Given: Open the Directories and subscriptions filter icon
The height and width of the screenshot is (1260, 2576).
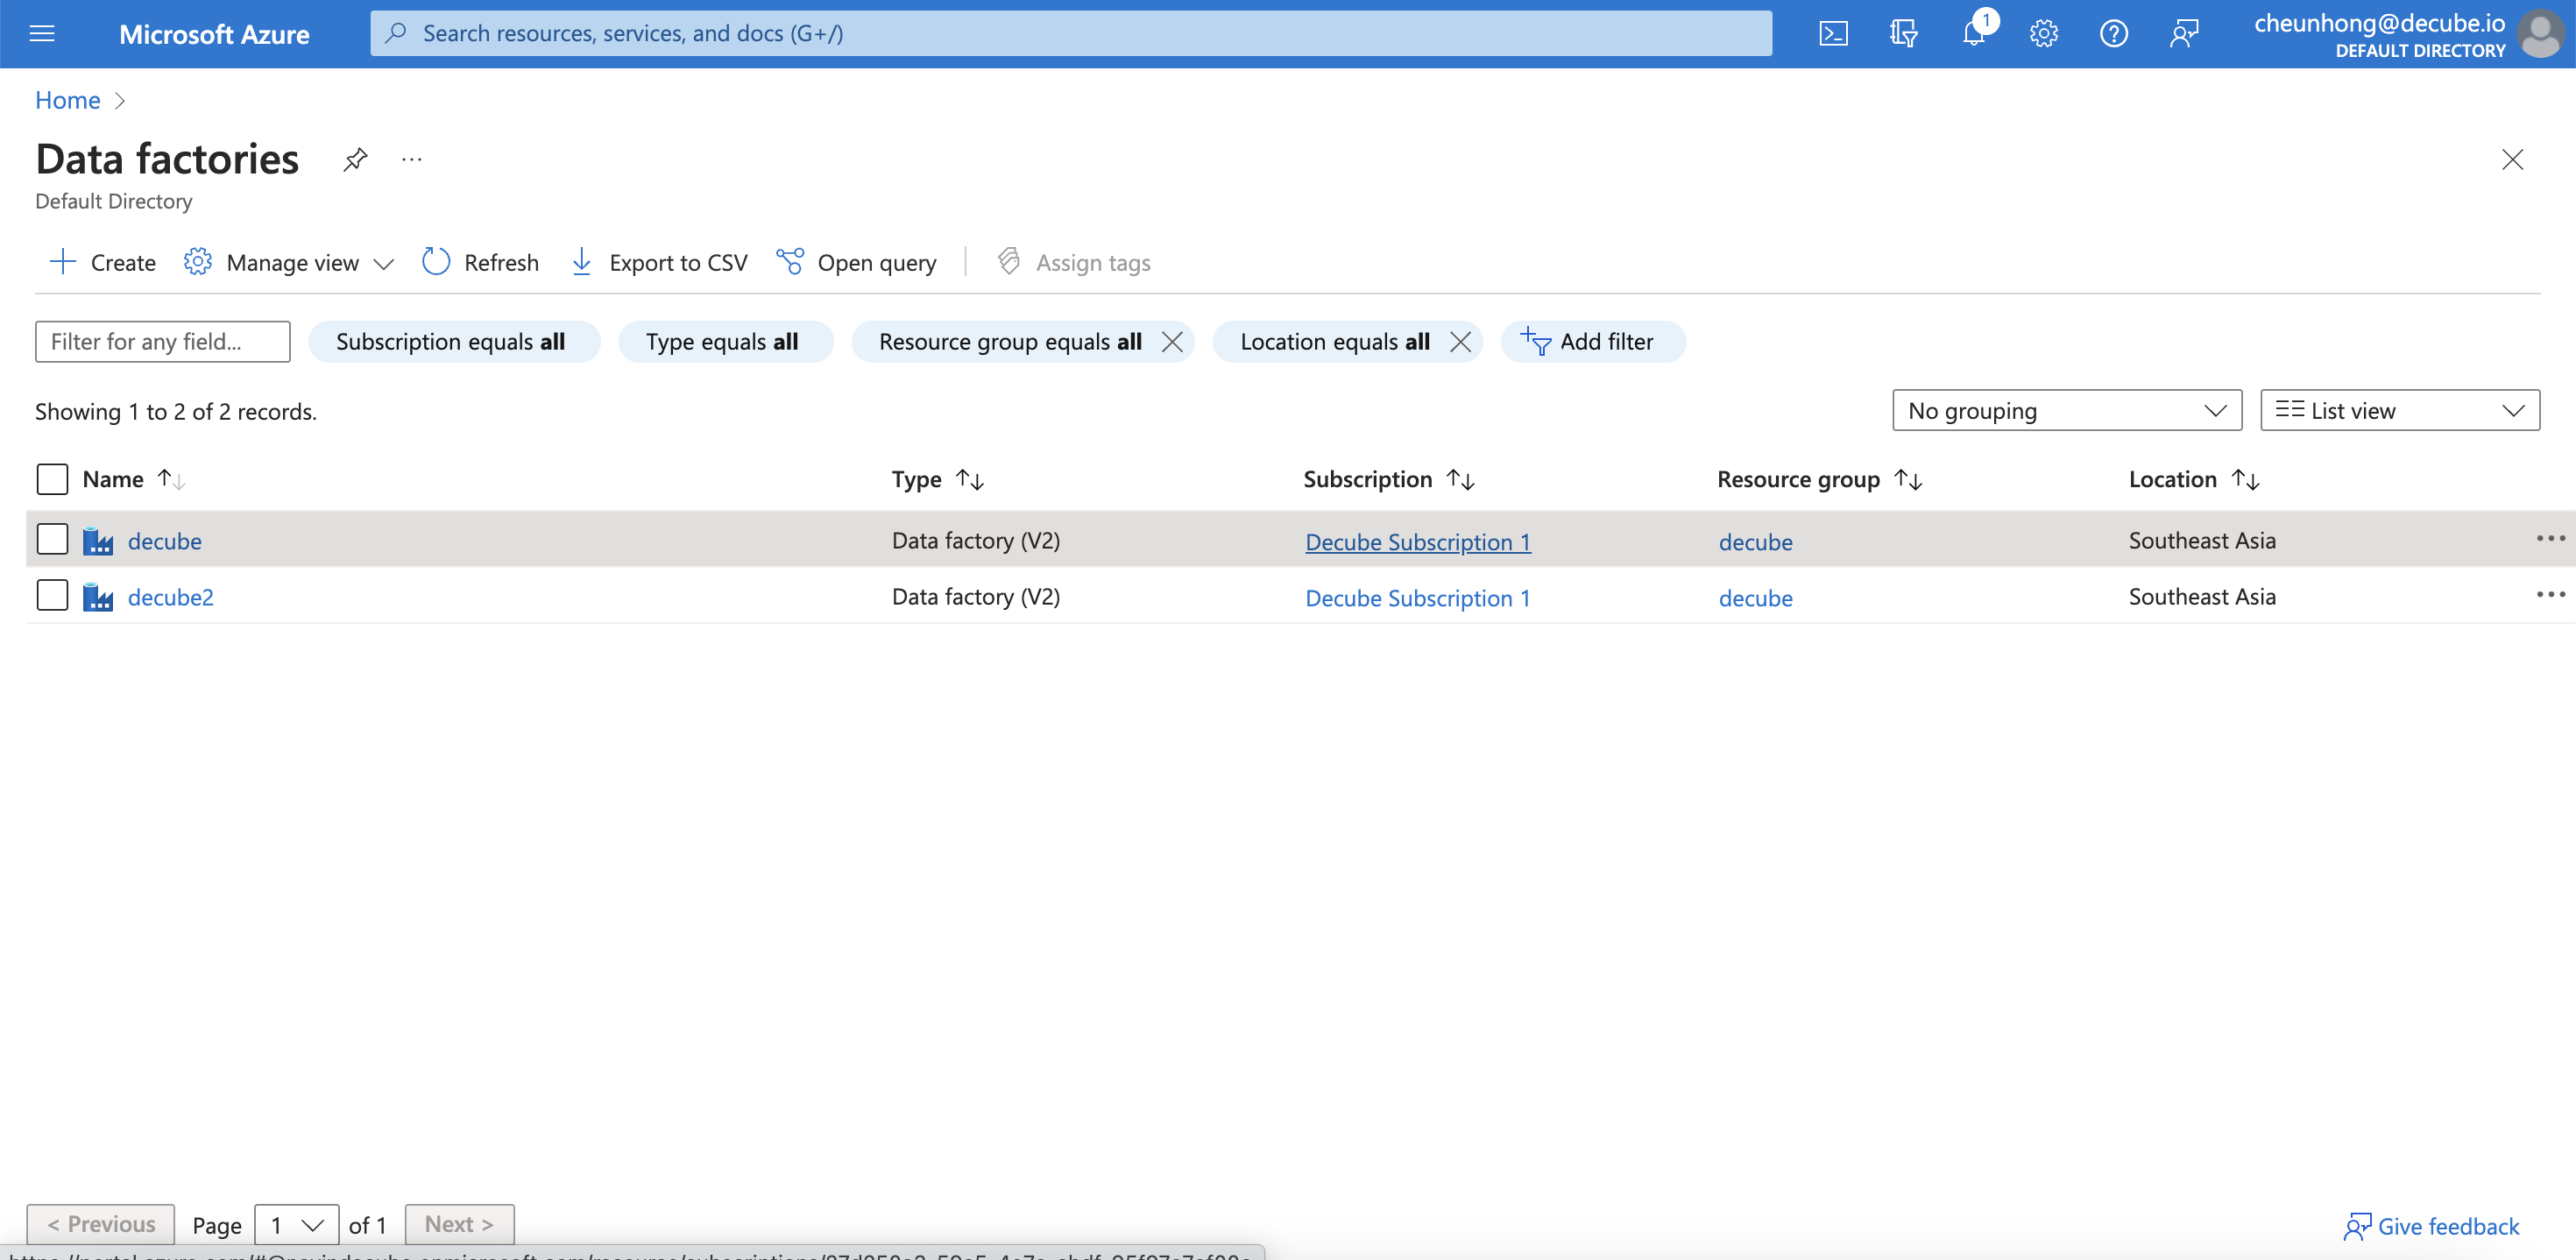Looking at the screenshot, I should (x=1902, y=34).
